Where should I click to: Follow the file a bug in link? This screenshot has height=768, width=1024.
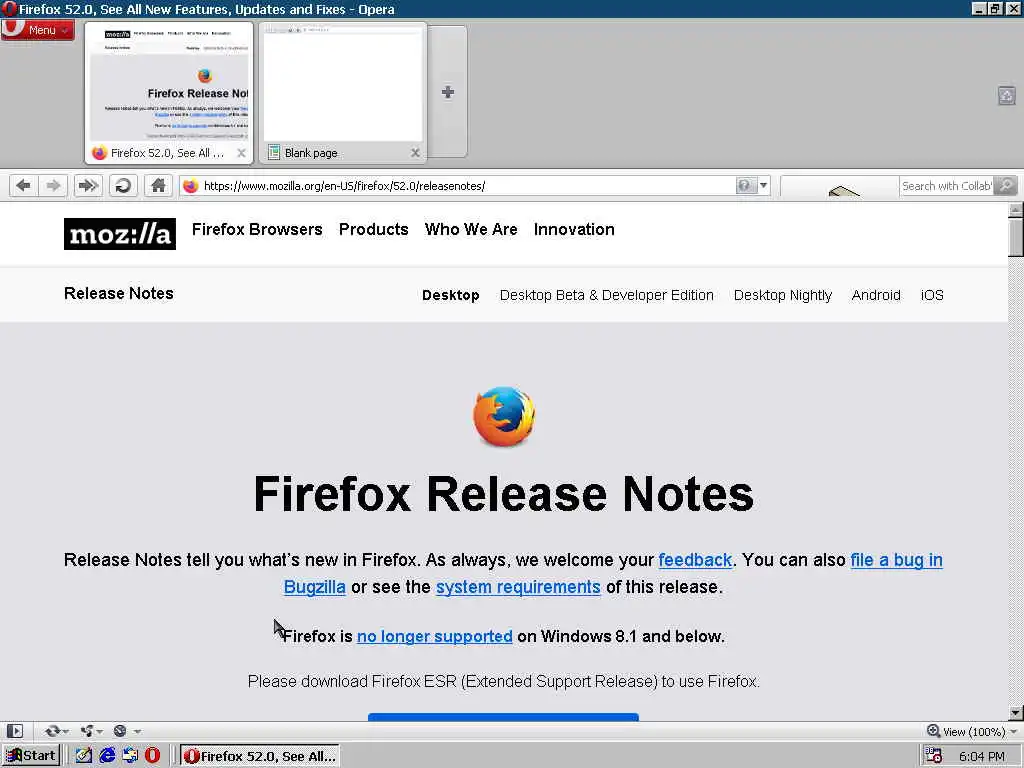[x=896, y=560]
